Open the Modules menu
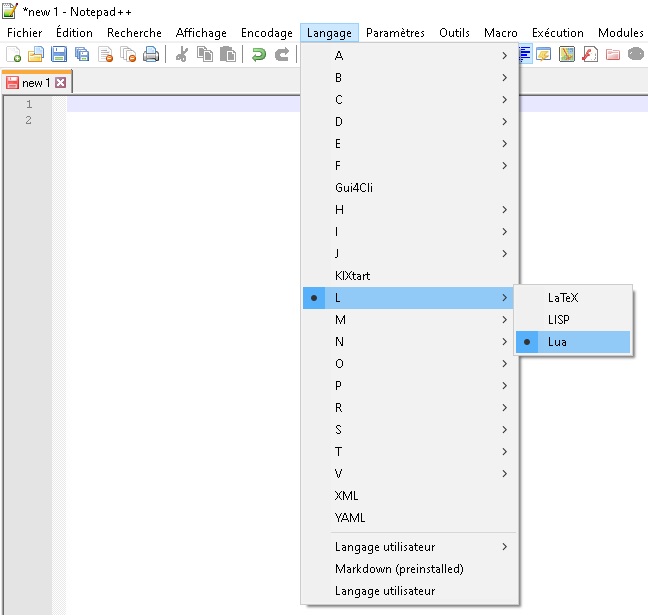 coord(621,33)
